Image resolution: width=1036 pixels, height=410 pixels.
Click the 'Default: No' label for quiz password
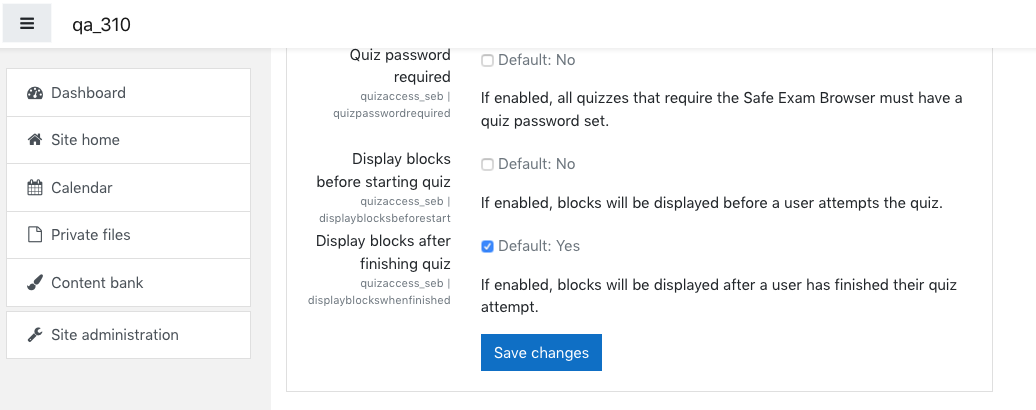[x=536, y=60]
